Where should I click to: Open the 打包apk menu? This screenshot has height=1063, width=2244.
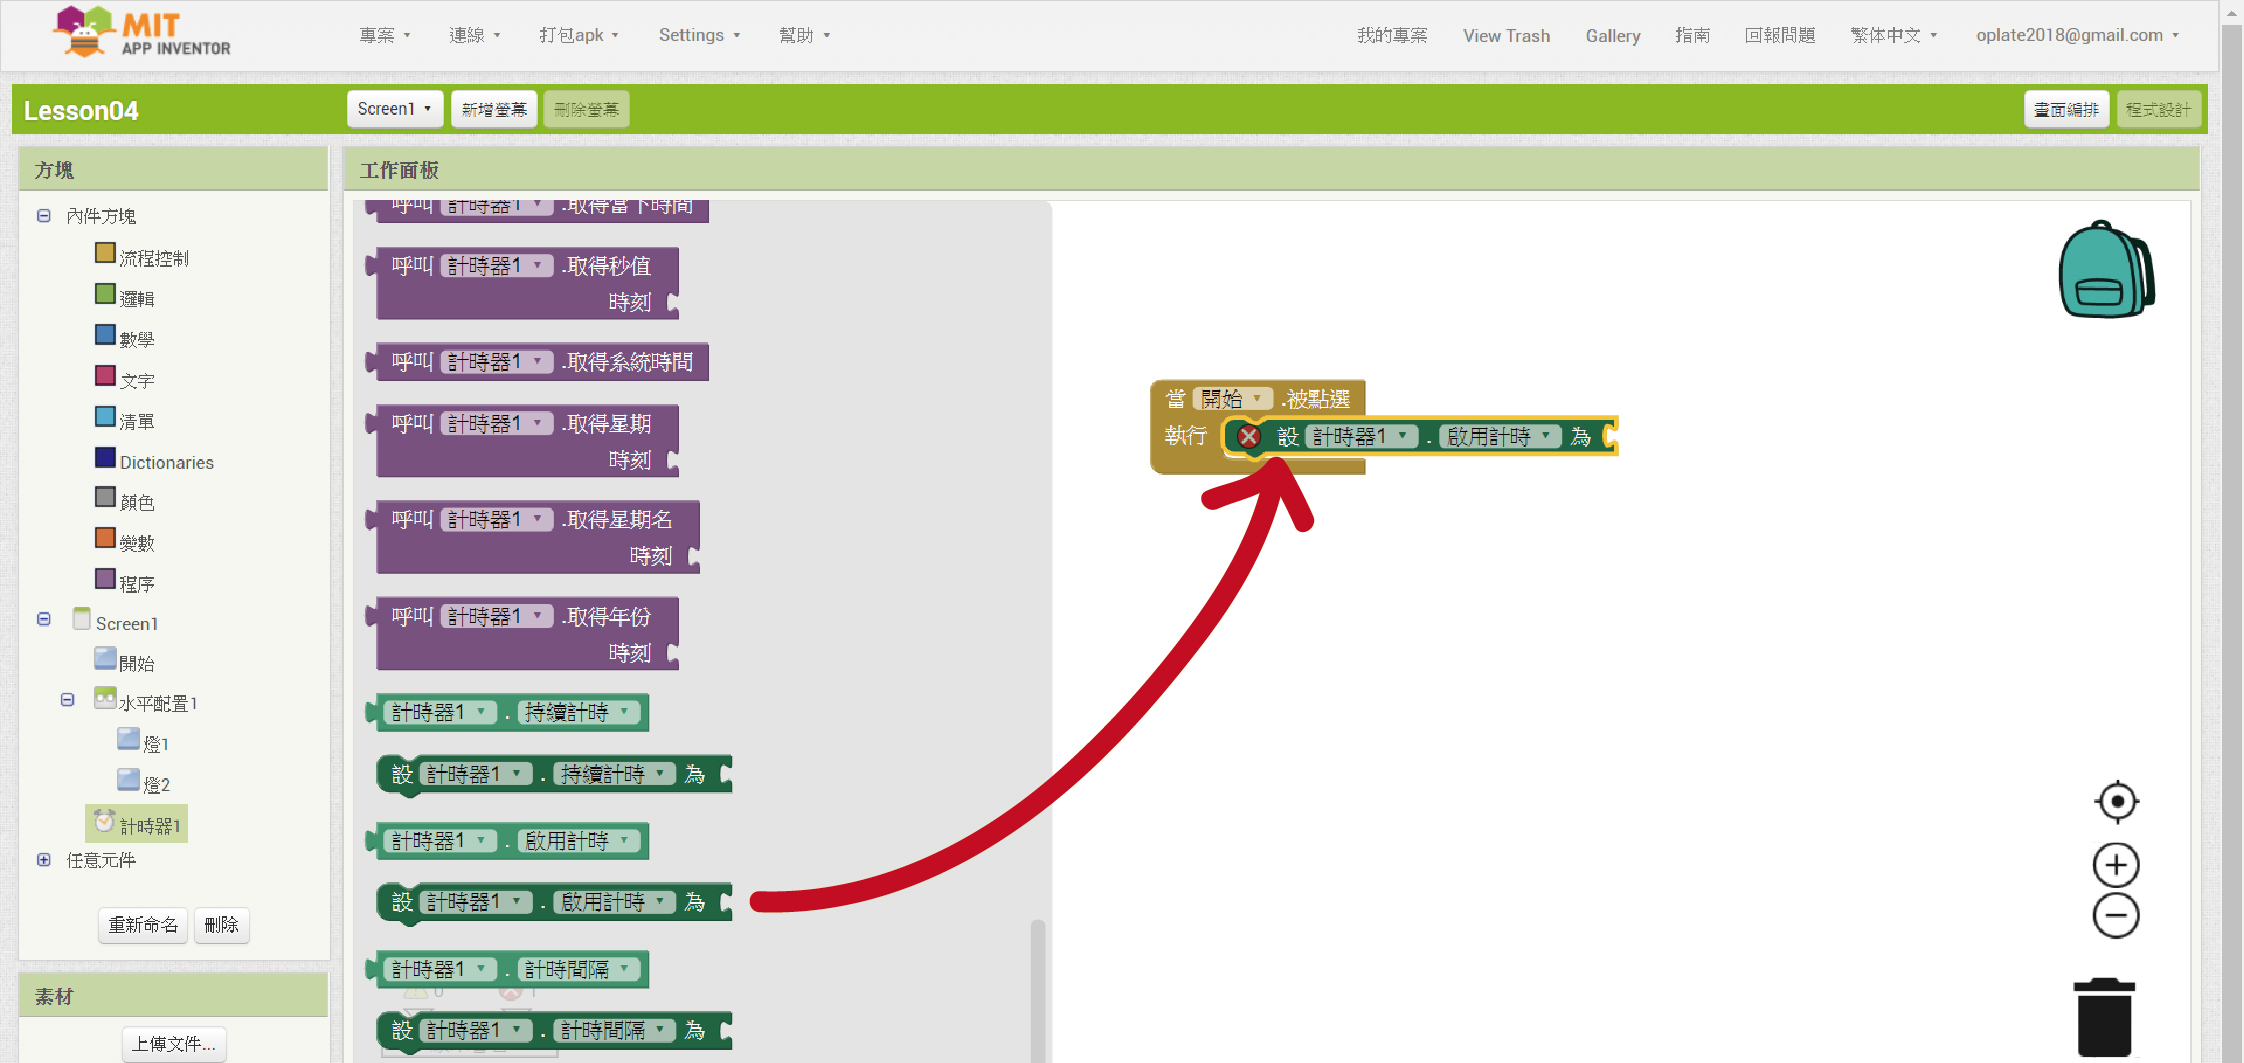point(578,35)
